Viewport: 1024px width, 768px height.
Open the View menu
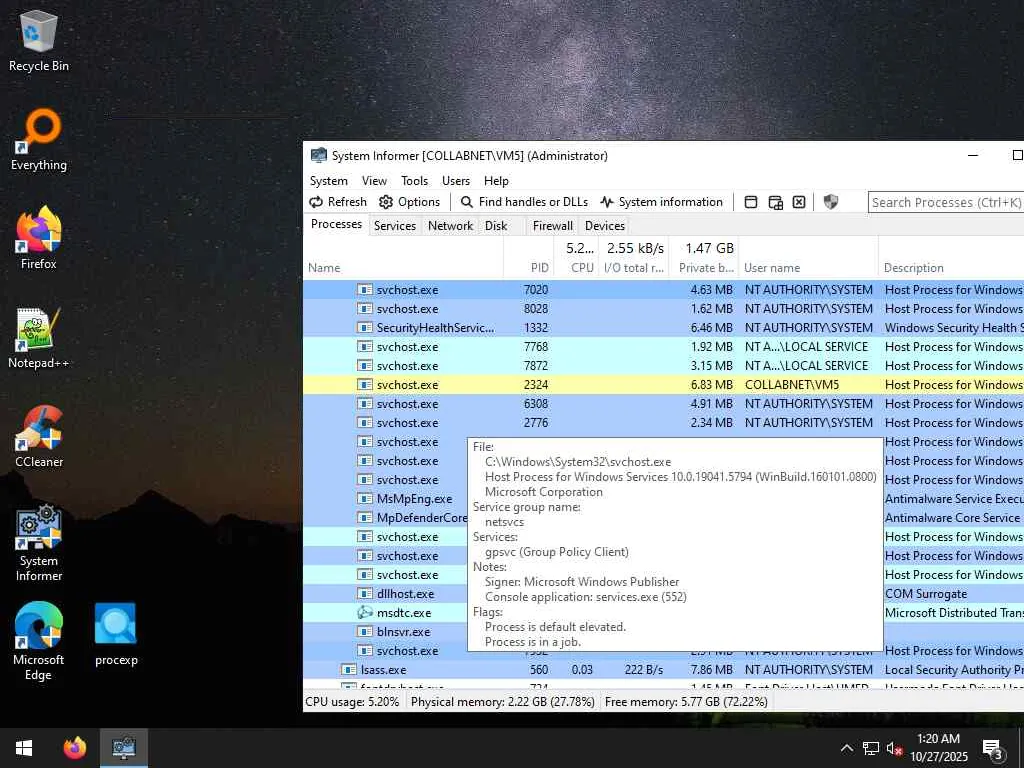[374, 181]
